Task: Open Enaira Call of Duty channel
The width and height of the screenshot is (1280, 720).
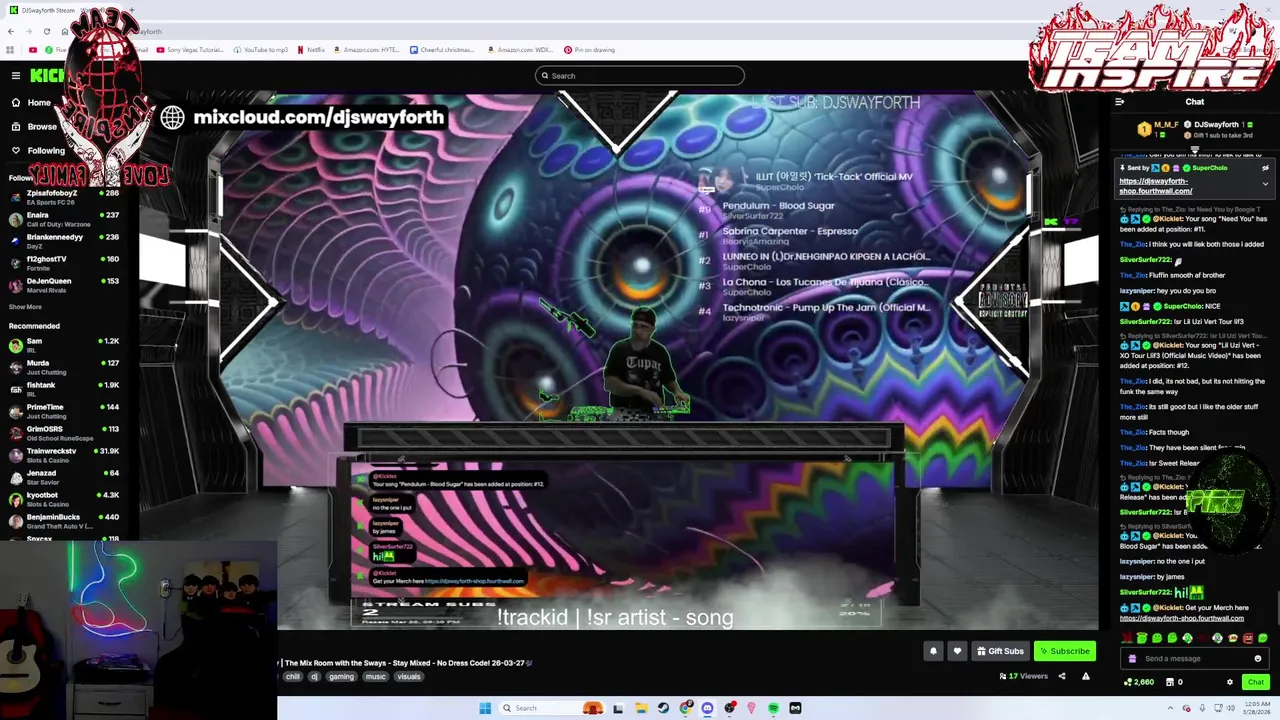Action: (64, 219)
